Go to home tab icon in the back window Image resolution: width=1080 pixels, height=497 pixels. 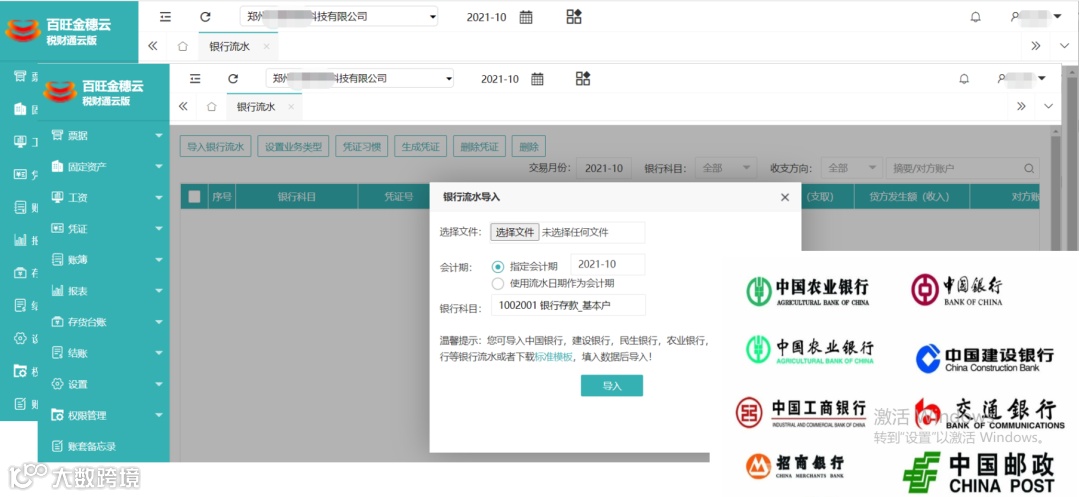coord(183,47)
